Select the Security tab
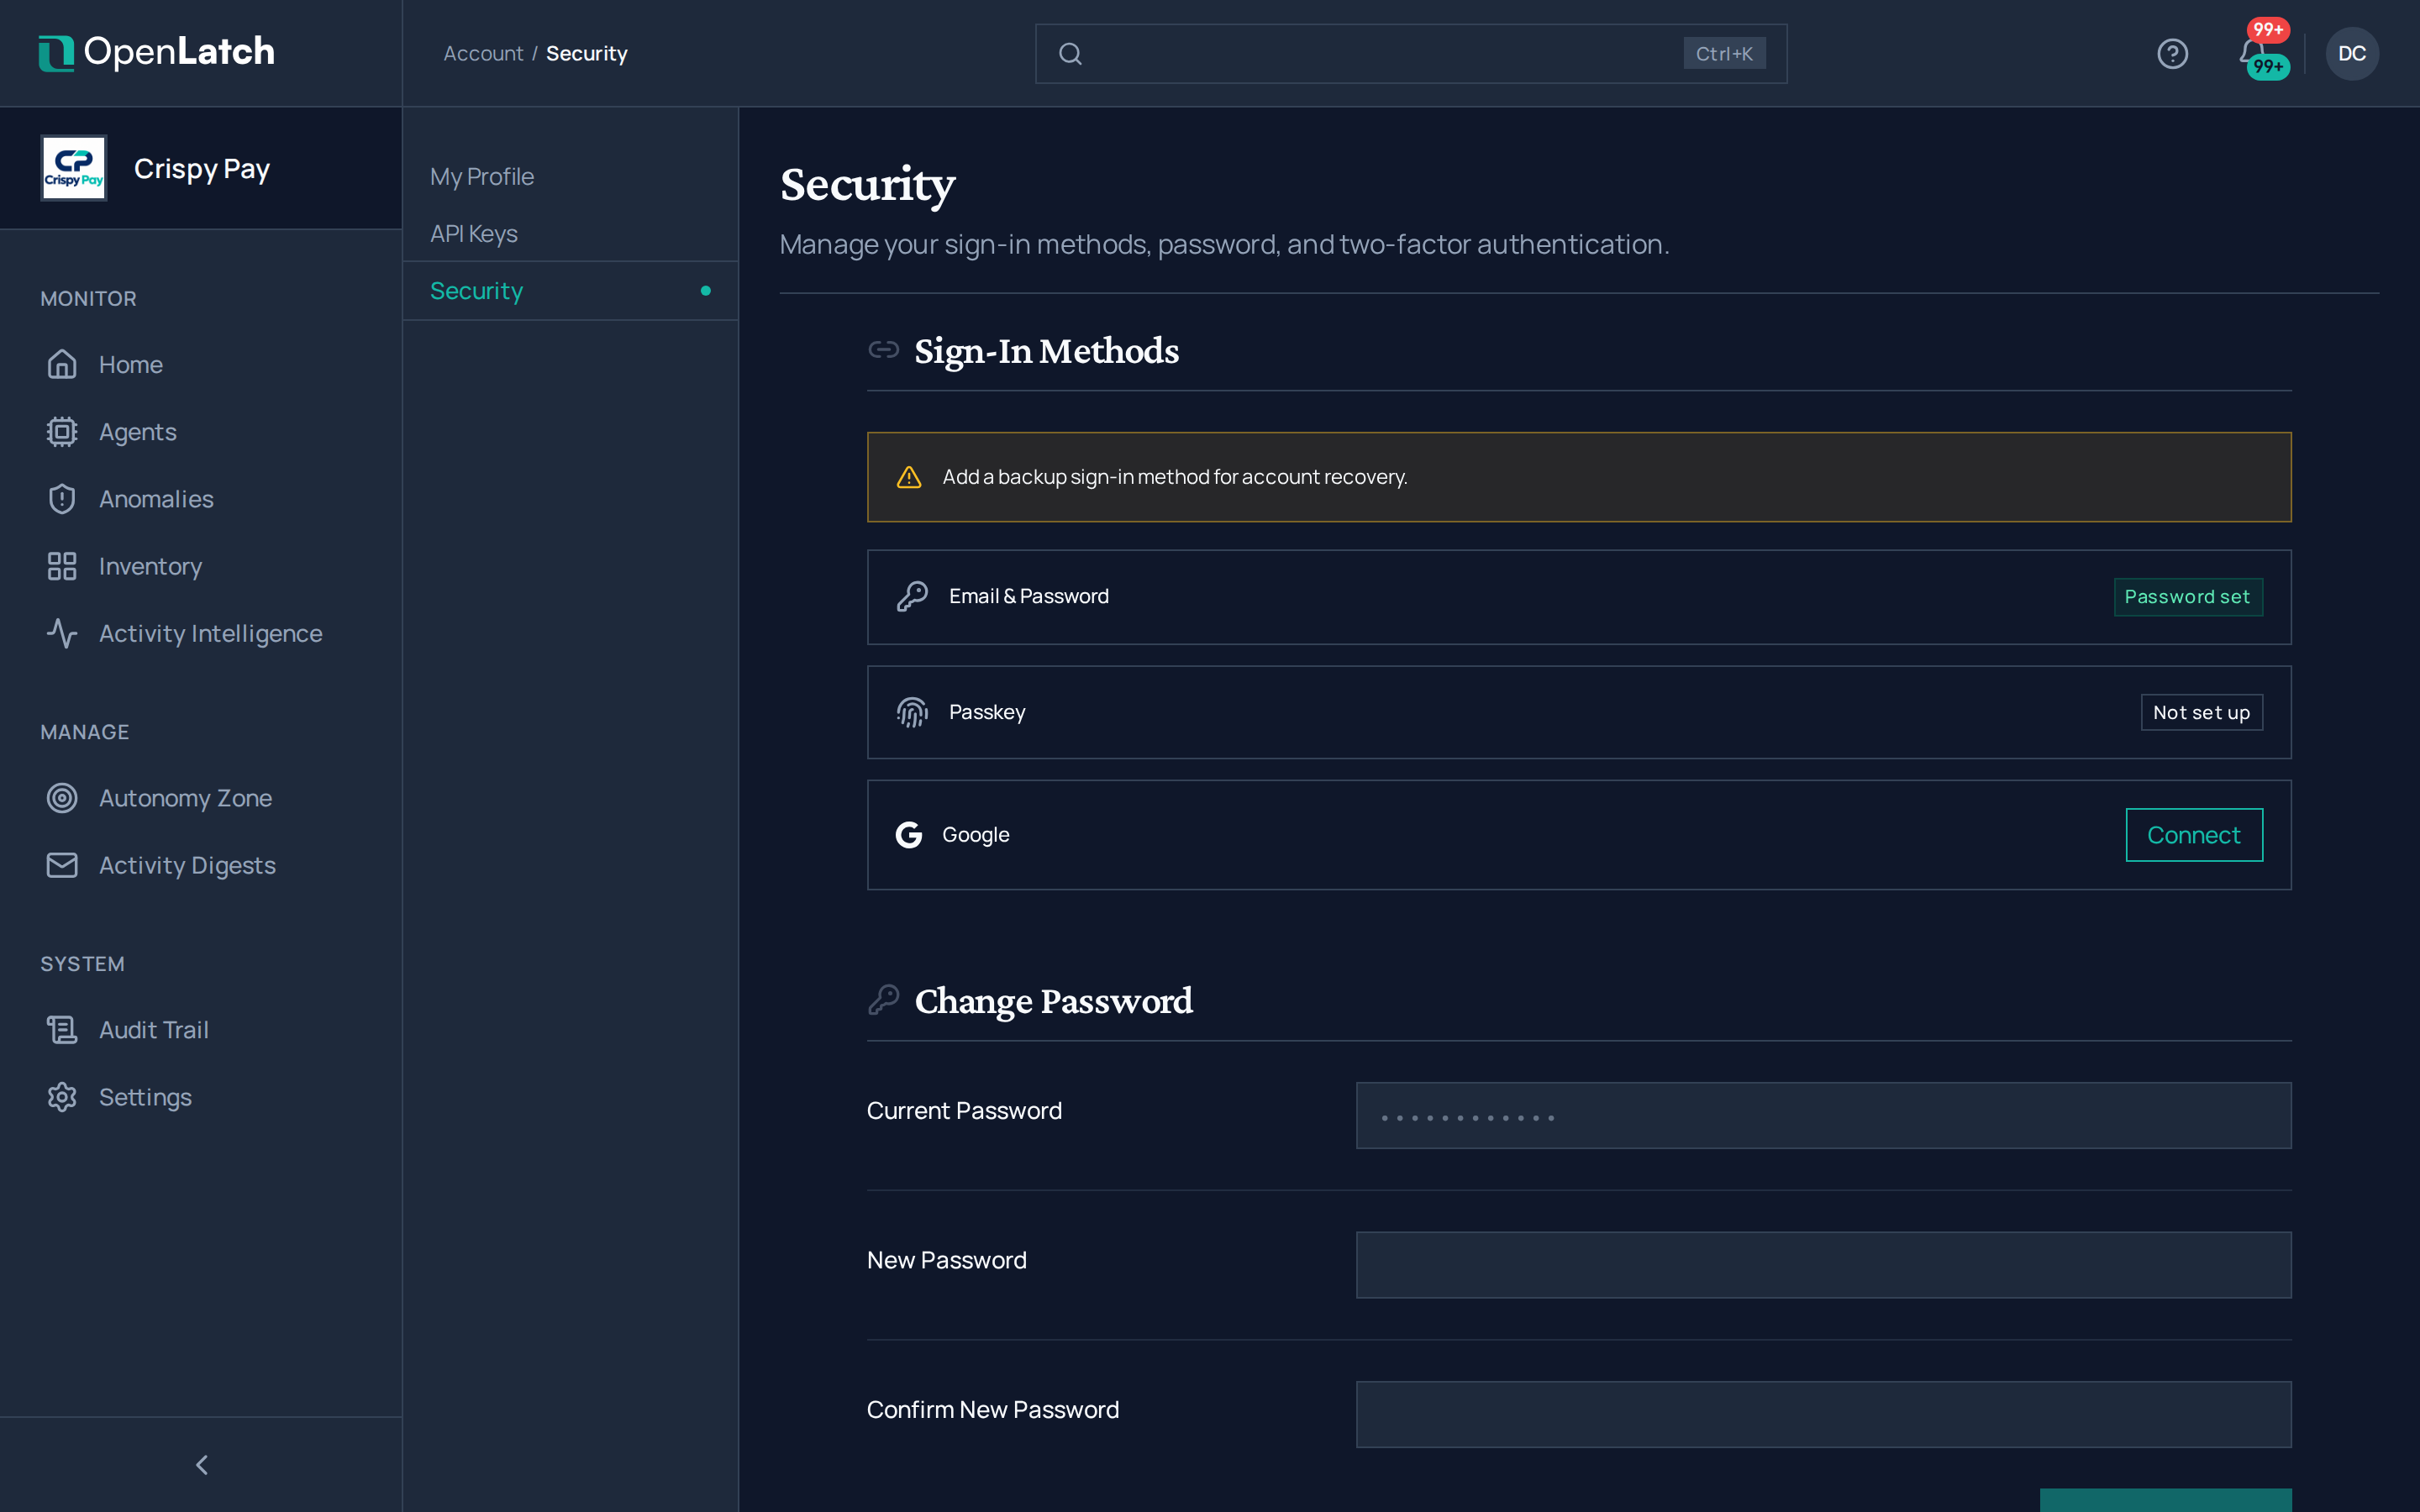Image resolution: width=2420 pixels, height=1512 pixels. pos(570,291)
